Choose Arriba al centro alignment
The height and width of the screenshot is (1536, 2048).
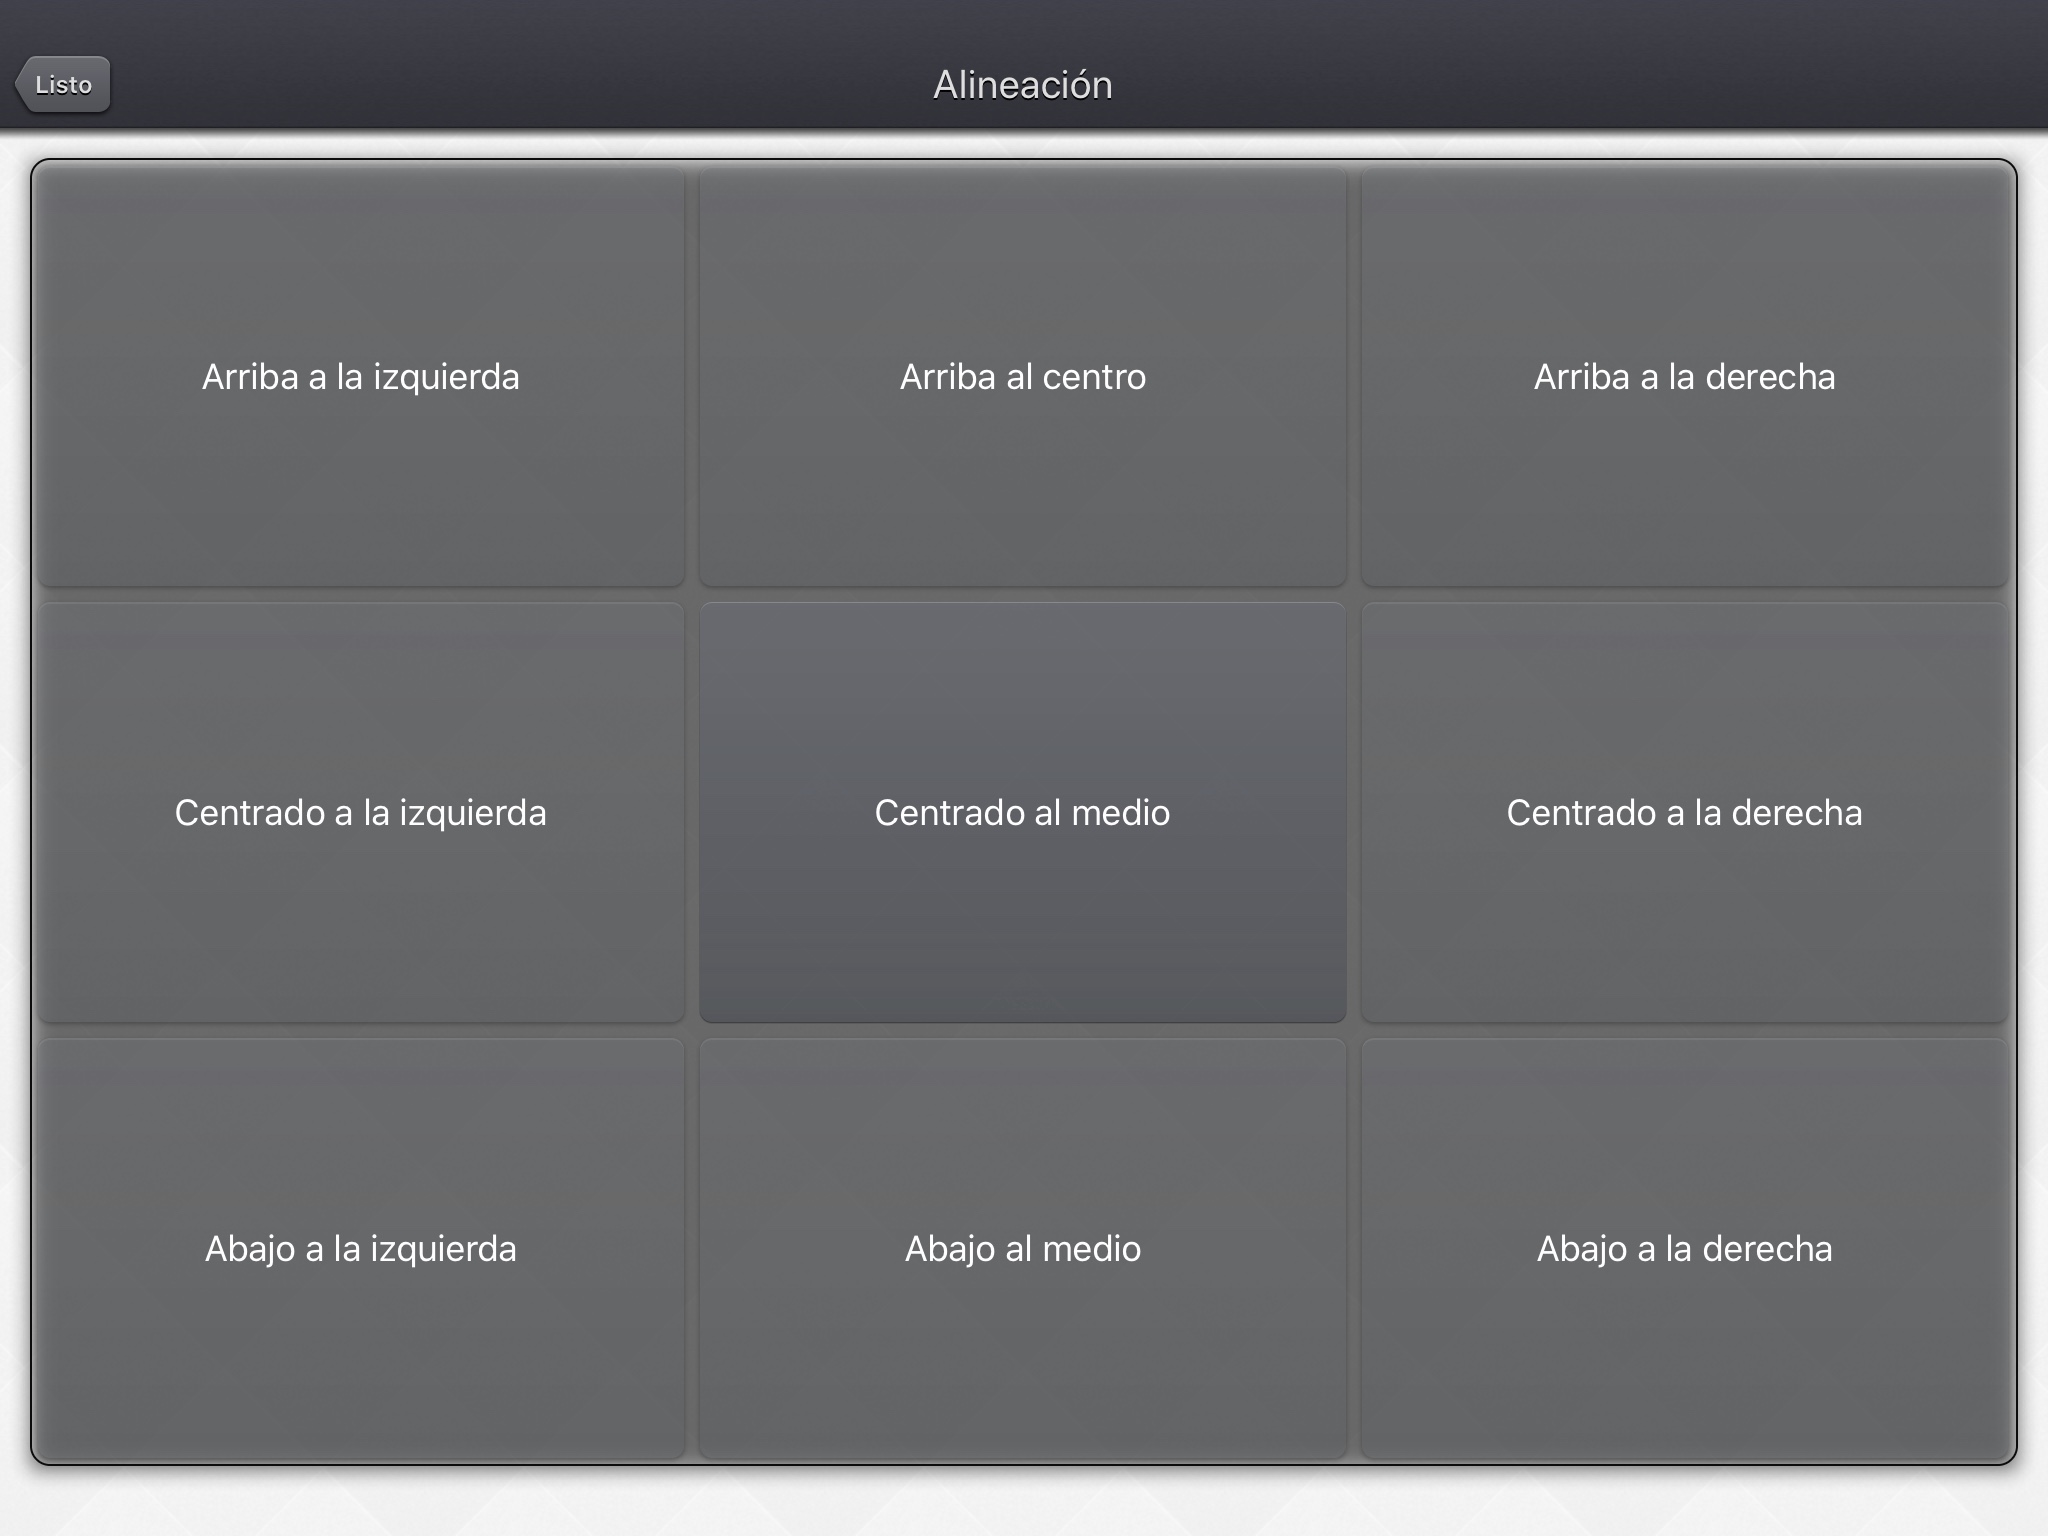(1023, 377)
